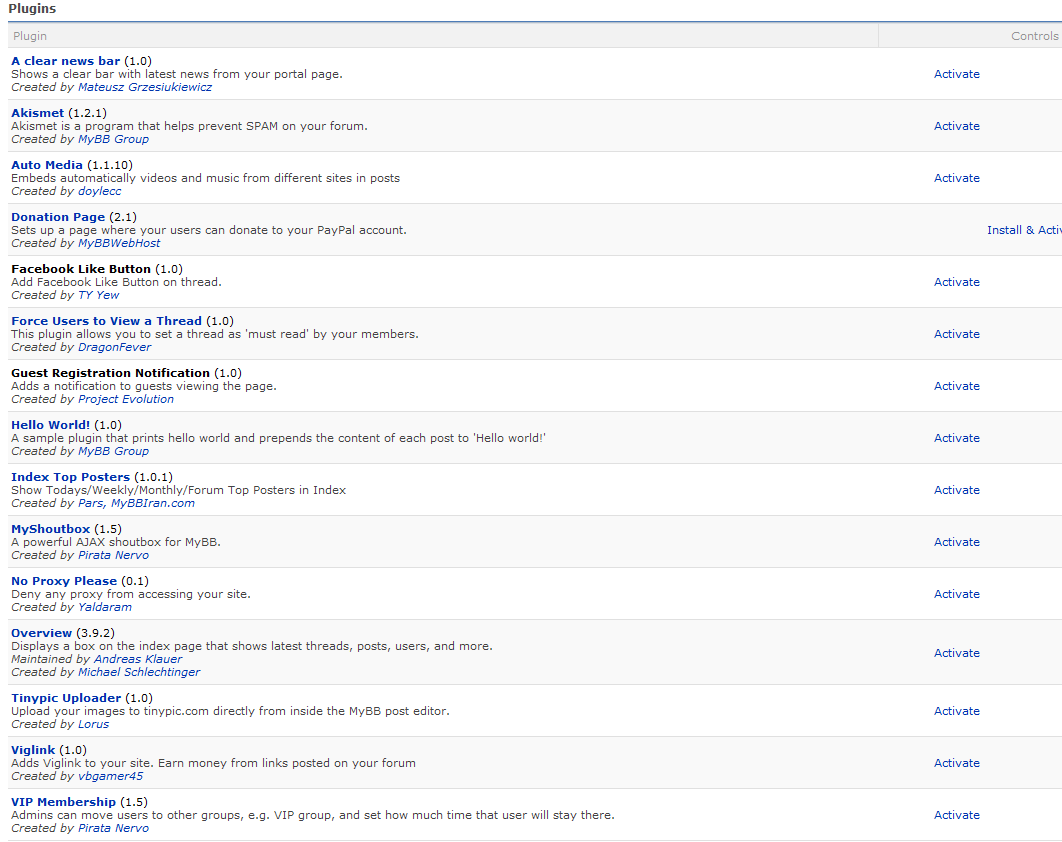Screen dimensions: 1062x842
Task: Activate the VIP Membership plugin
Action: [x=956, y=816]
